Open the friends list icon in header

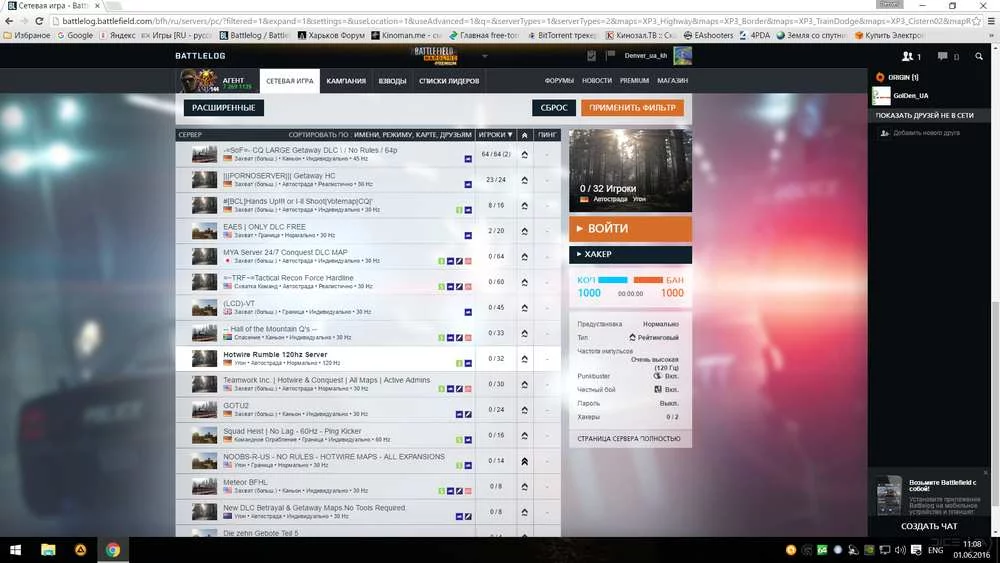click(907, 56)
